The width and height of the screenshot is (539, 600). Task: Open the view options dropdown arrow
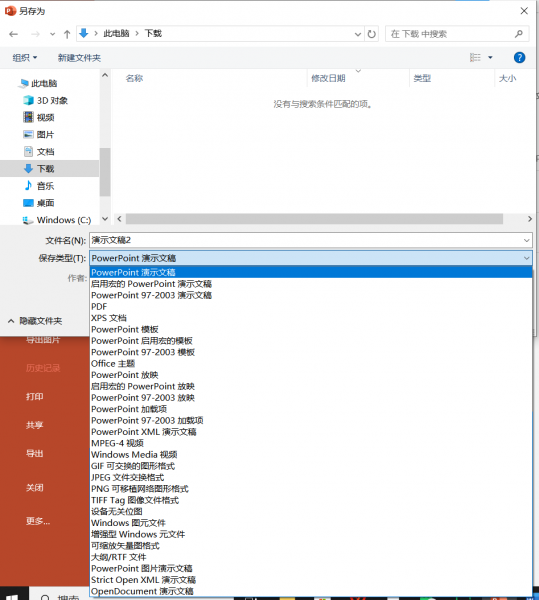(x=490, y=58)
